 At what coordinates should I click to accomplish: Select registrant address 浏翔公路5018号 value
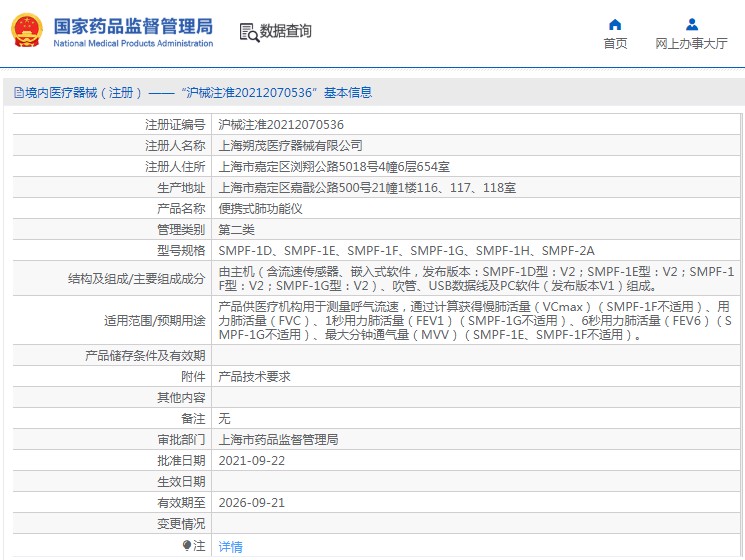pyautogui.click(x=334, y=166)
